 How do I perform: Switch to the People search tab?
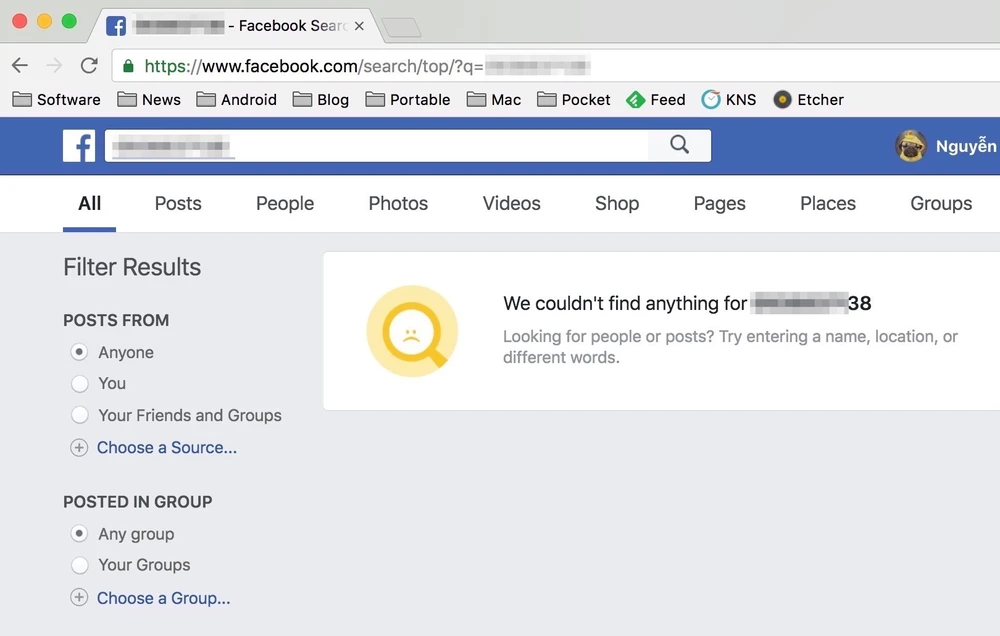(x=285, y=204)
